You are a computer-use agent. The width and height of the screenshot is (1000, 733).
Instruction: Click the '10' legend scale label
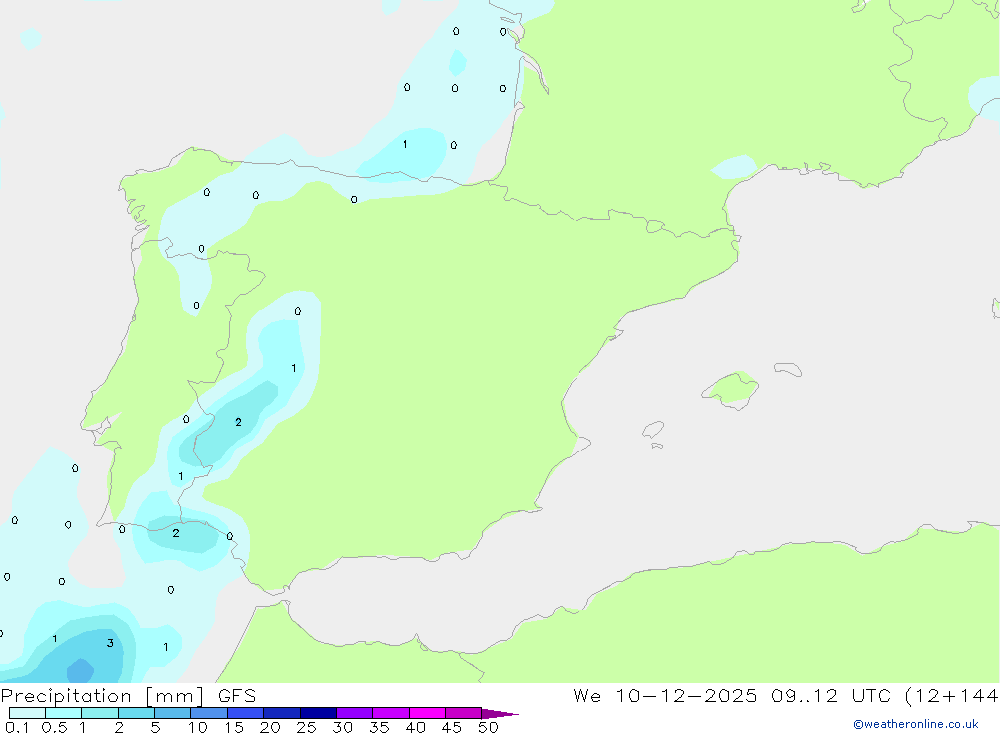(198, 727)
